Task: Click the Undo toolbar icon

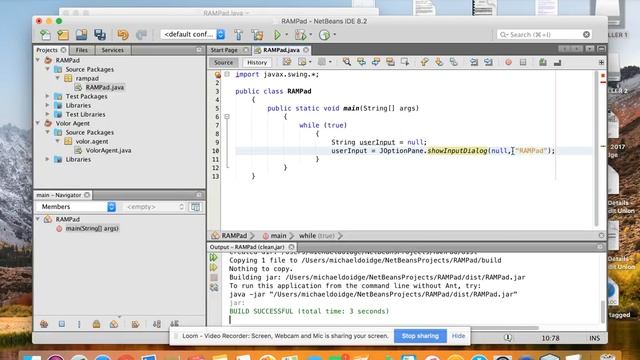Action: coord(123,35)
